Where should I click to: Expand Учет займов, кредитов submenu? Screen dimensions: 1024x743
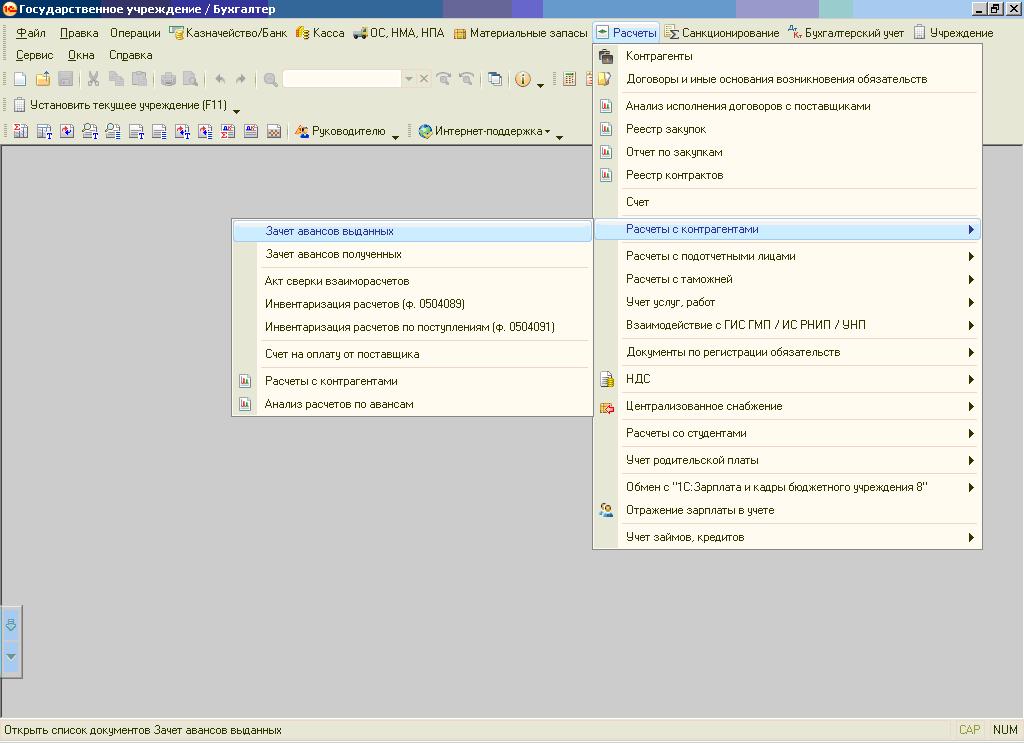970,537
